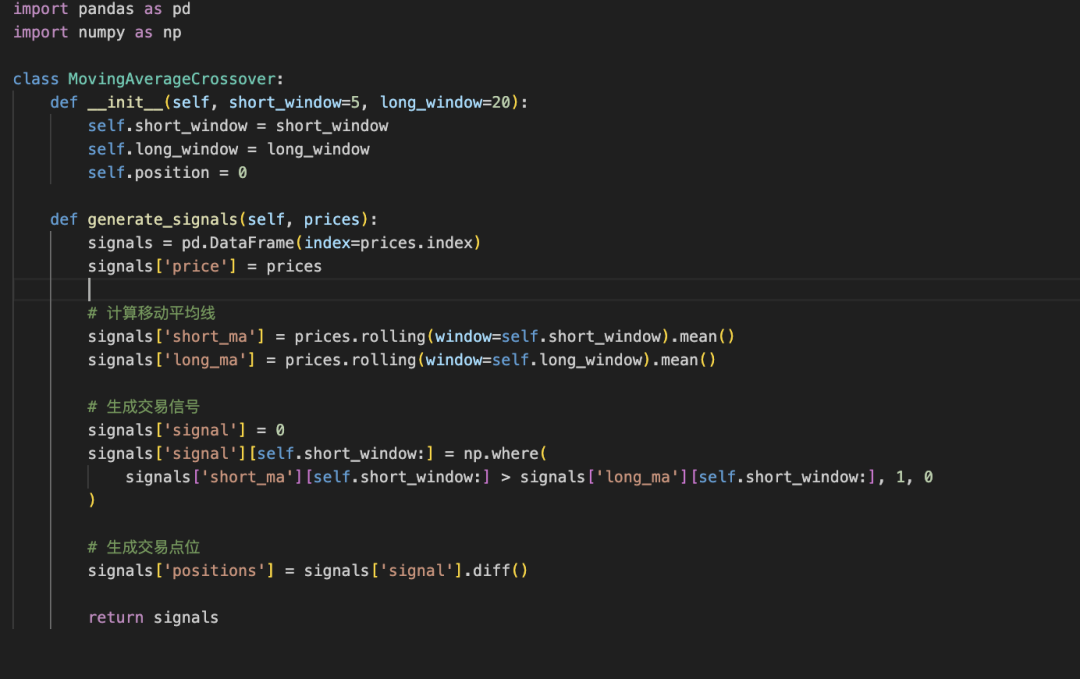Click 'return signals' statement
The height and width of the screenshot is (679, 1080).
click(153, 618)
